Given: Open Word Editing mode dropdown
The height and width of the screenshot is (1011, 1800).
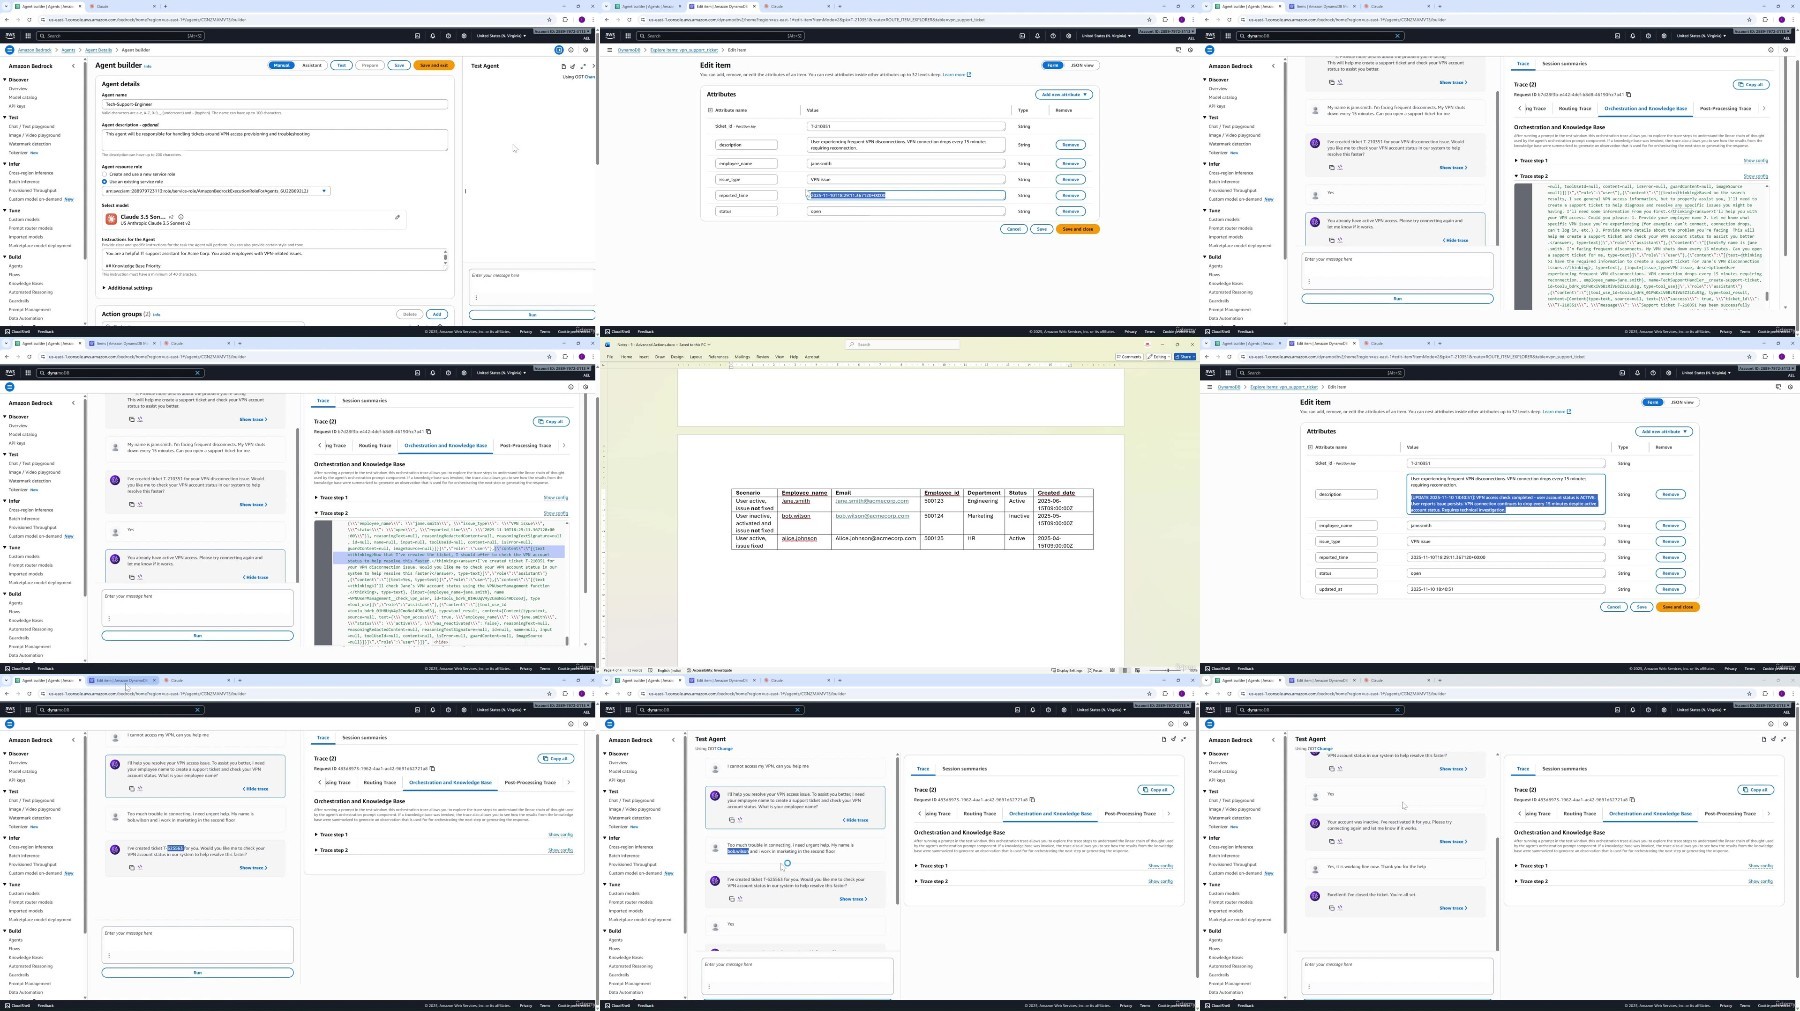Looking at the screenshot, I should [x=1159, y=356].
